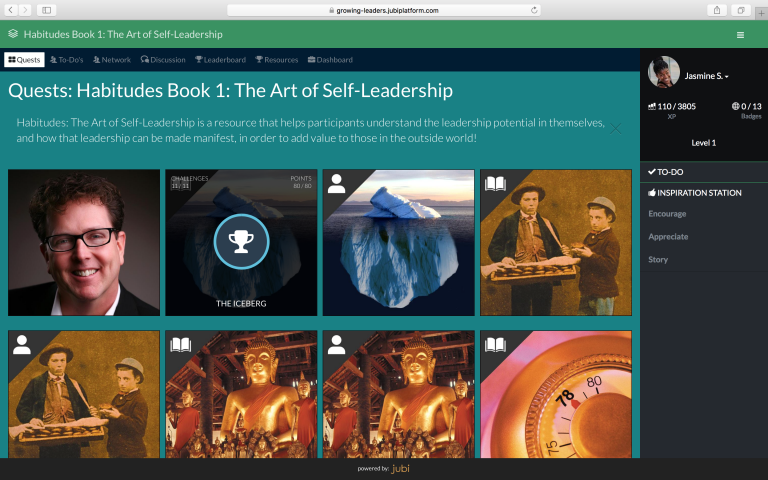Screen dimensions: 768x480
Task: Open the Resources tab
Action: [277, 60]
